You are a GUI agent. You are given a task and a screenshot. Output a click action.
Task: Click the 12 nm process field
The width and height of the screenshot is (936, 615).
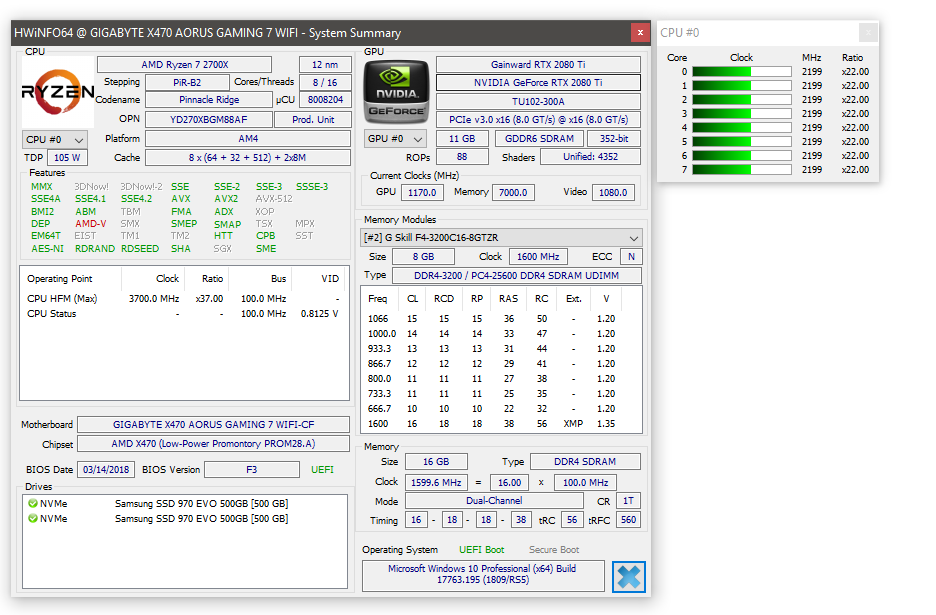point(325,64)
